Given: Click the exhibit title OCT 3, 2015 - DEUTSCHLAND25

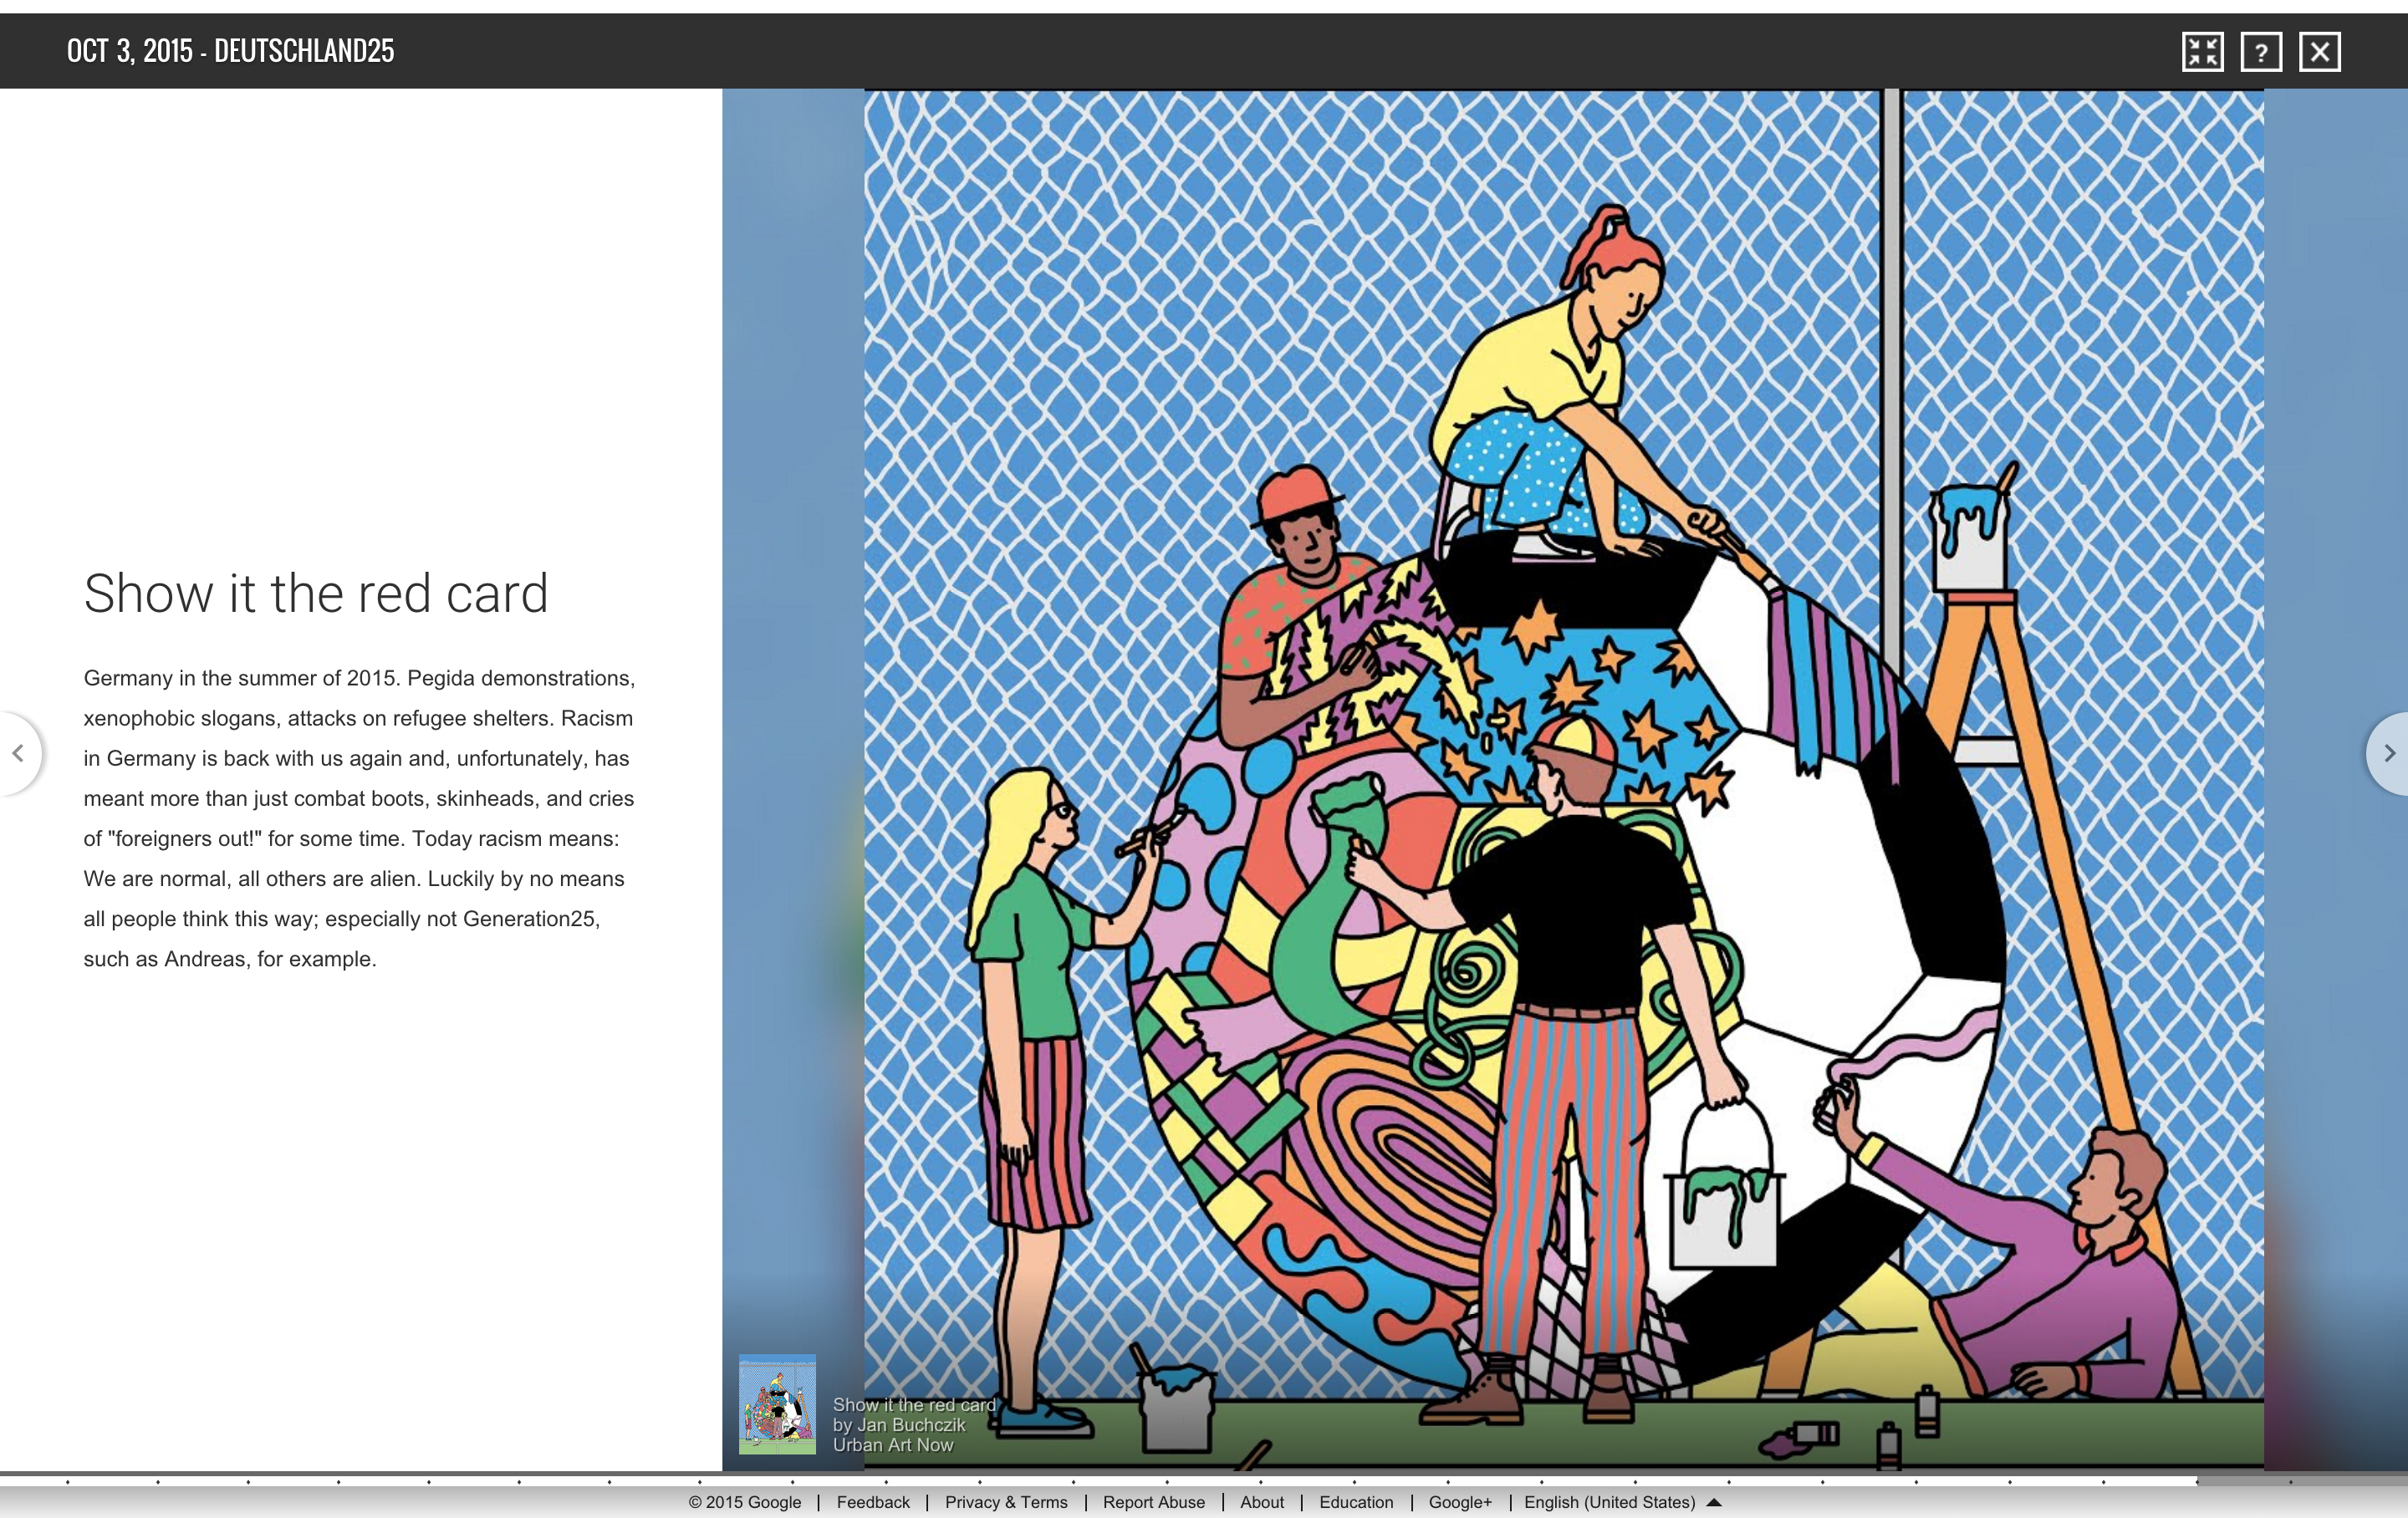Looking at the screenshot, I should (x=231, y=51).
